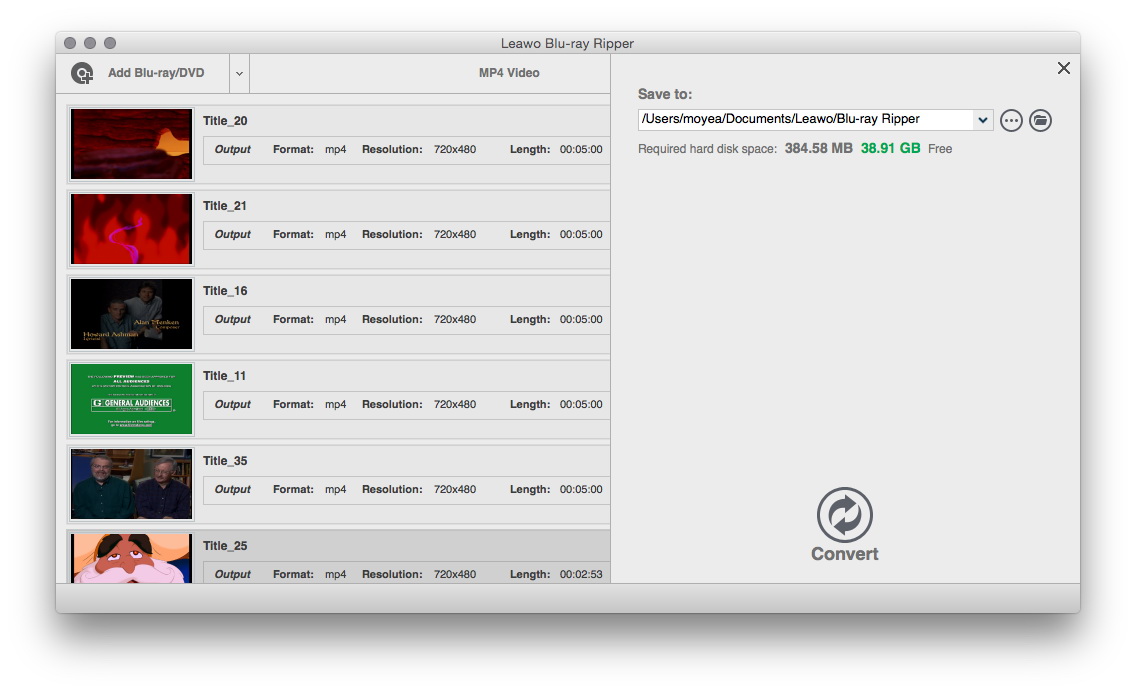The width and height of the screenshot is (1136, 693).
Task: Click the window minimize button in title bar
Action: tap(90, 43)
